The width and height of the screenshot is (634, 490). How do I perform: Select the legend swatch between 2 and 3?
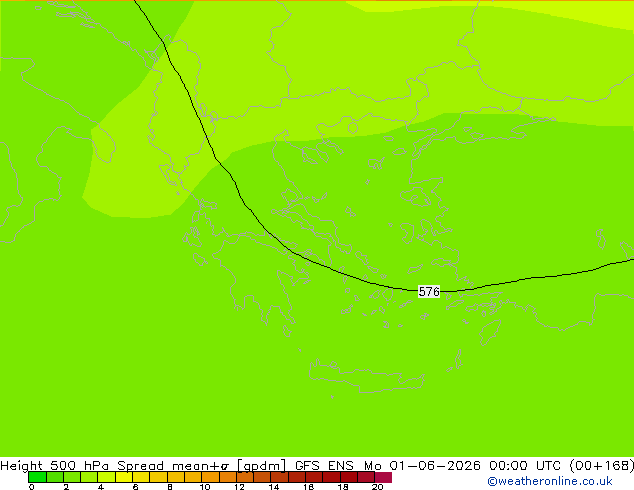tap(72, 477)
